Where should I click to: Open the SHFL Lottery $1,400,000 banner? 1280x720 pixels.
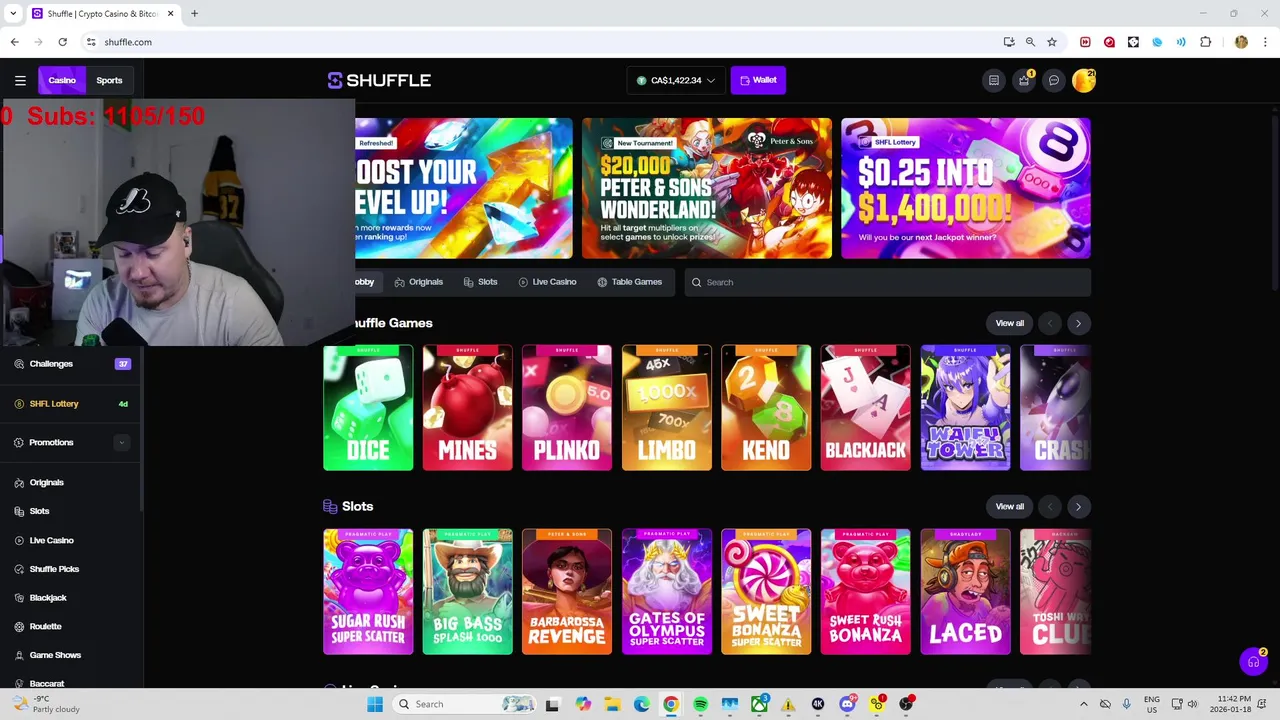(x=966, y=188)
